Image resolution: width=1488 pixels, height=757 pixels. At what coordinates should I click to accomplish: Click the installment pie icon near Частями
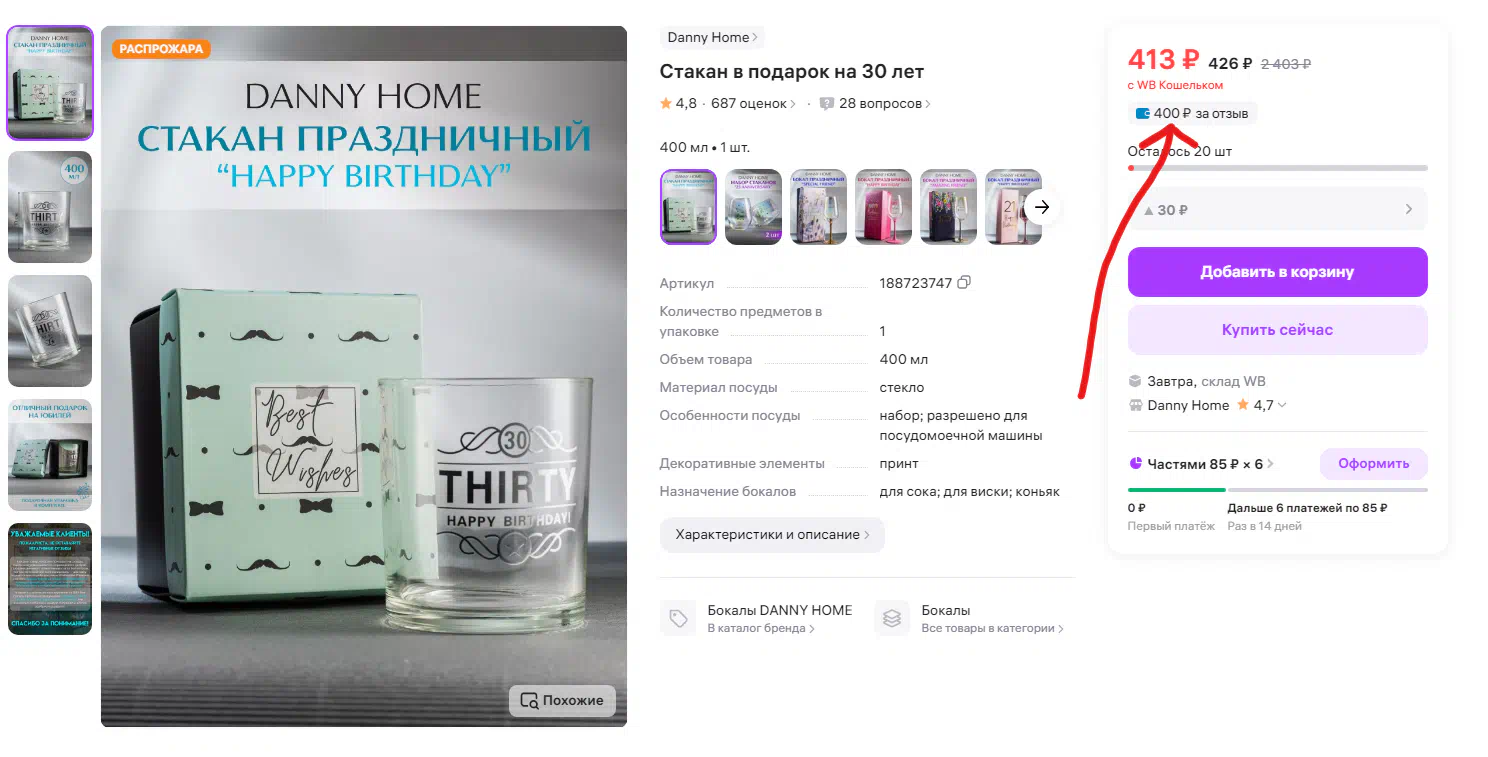pyautogui.click(x=1135, y=464)
